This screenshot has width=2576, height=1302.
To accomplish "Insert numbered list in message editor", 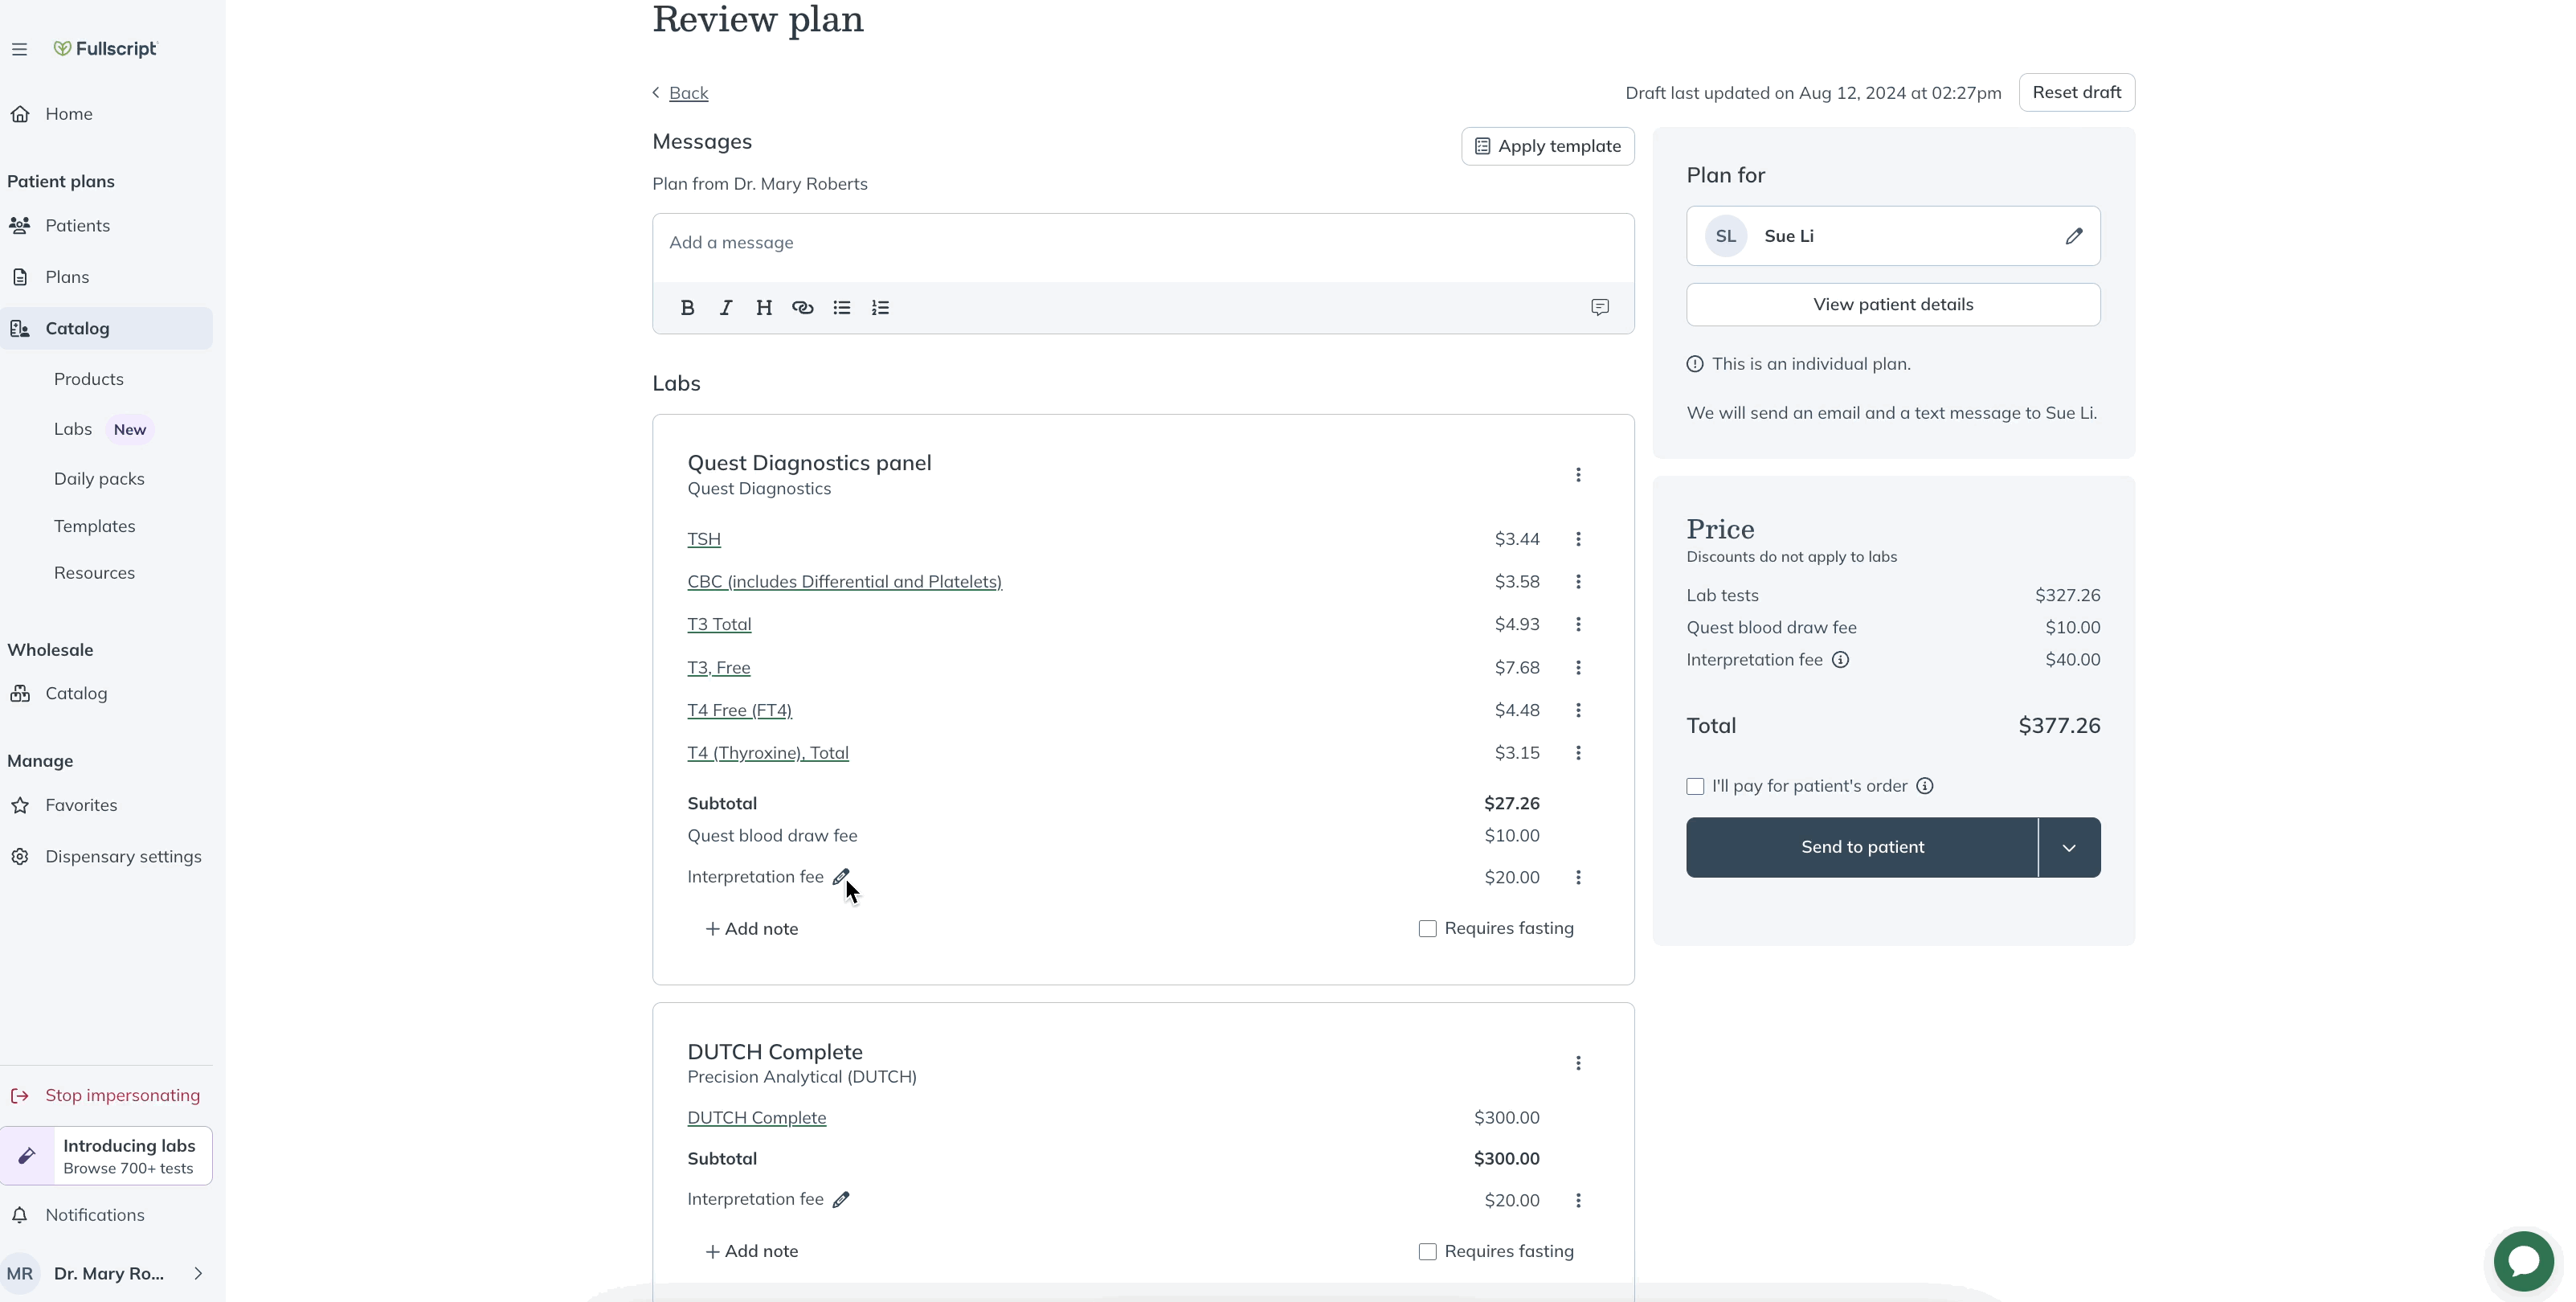I will click(x=880, y=308).
